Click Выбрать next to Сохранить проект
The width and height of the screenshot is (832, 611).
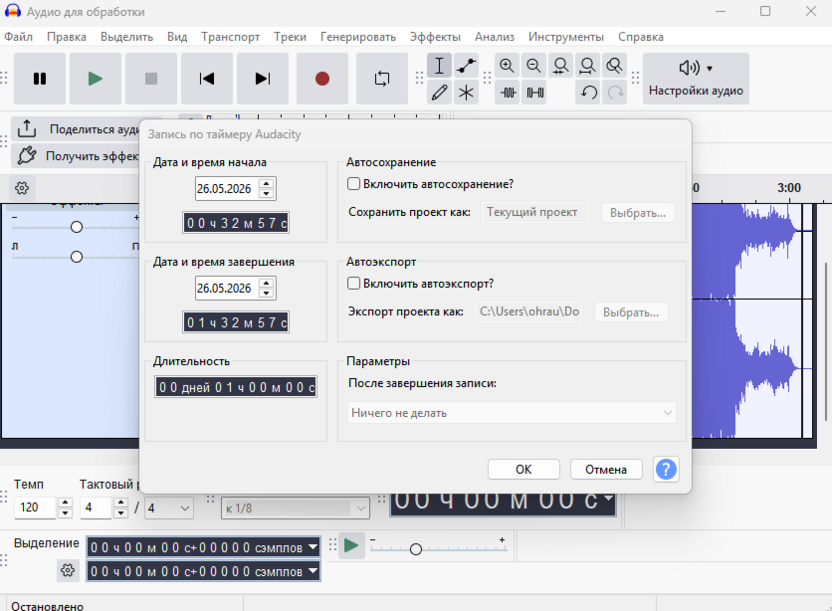tap(638, 213)
